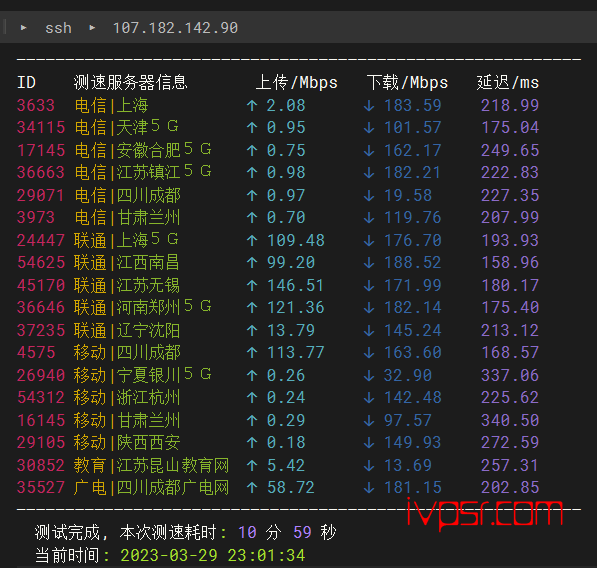Viewport: 597px width, 568px height.
Task: Select the 电信|上海 server name
Action: coord(111,105)
